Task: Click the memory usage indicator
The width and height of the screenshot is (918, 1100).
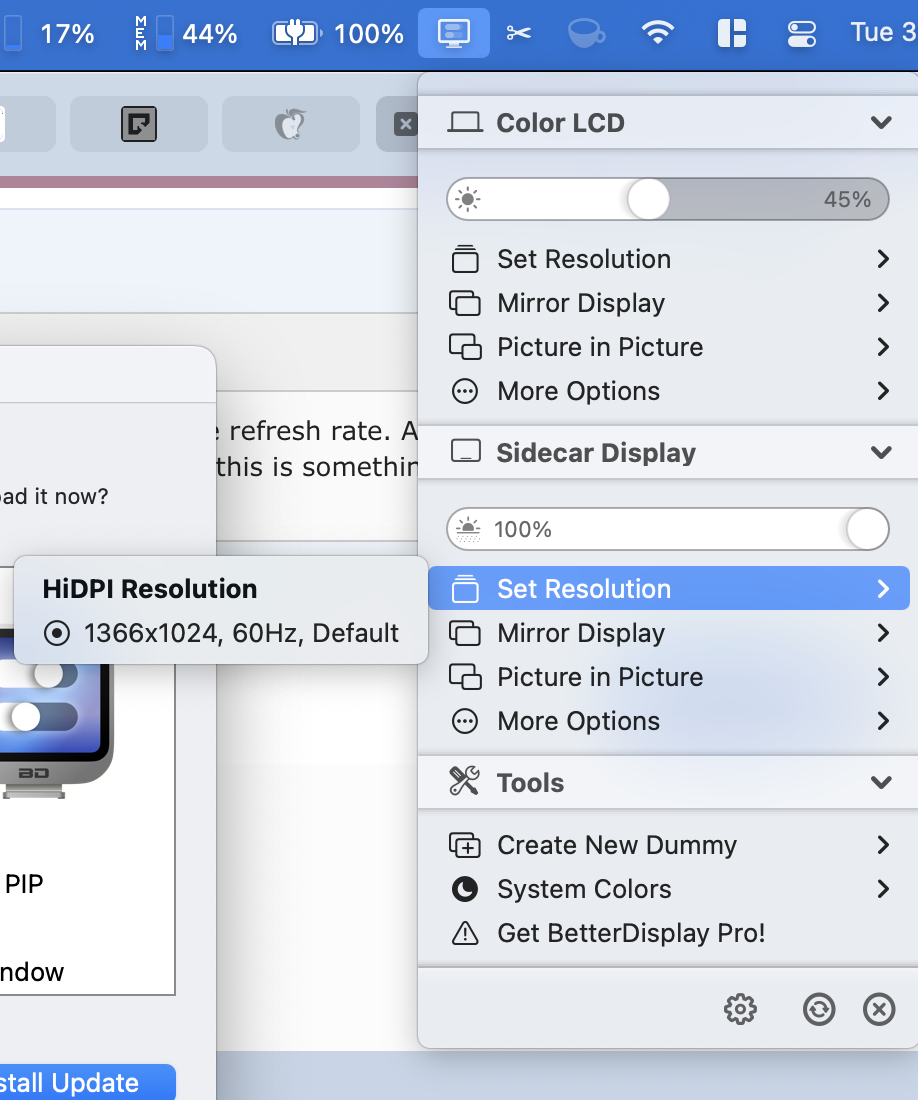Action: pyautogui.click(x=186, y=33)
